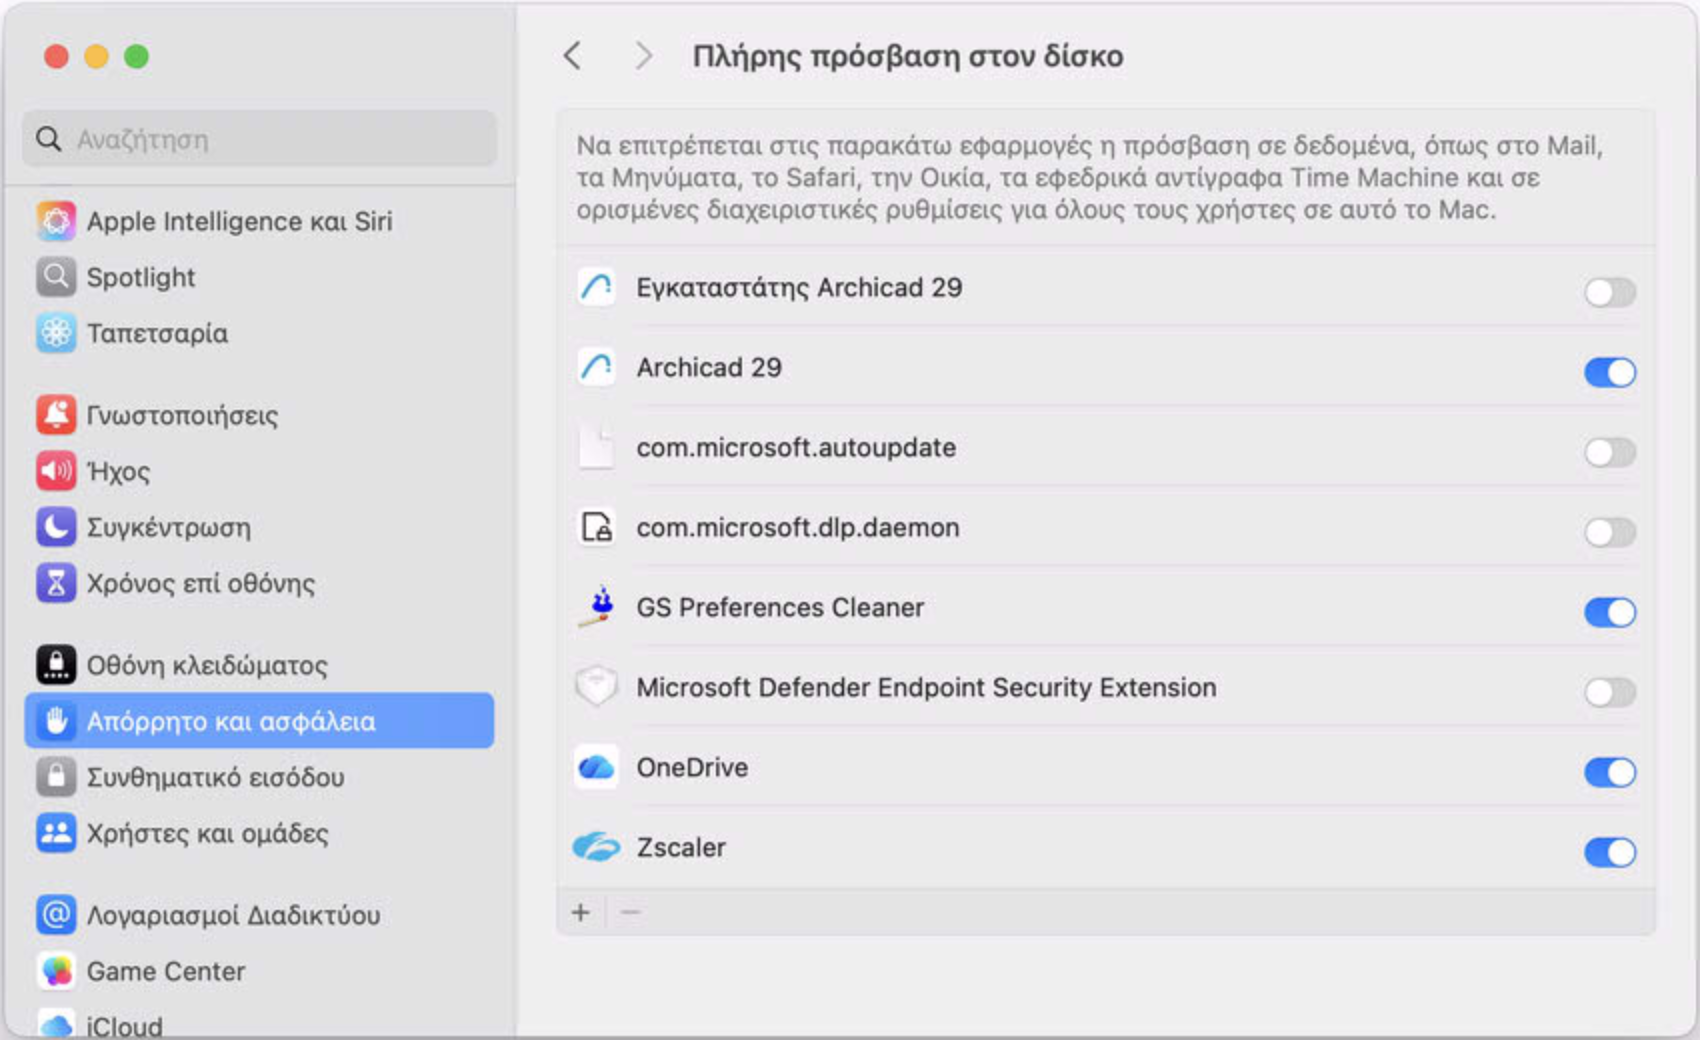Click the OneDrive cloud icon
Viewport: 1700px width, 1040px height.
597,768
